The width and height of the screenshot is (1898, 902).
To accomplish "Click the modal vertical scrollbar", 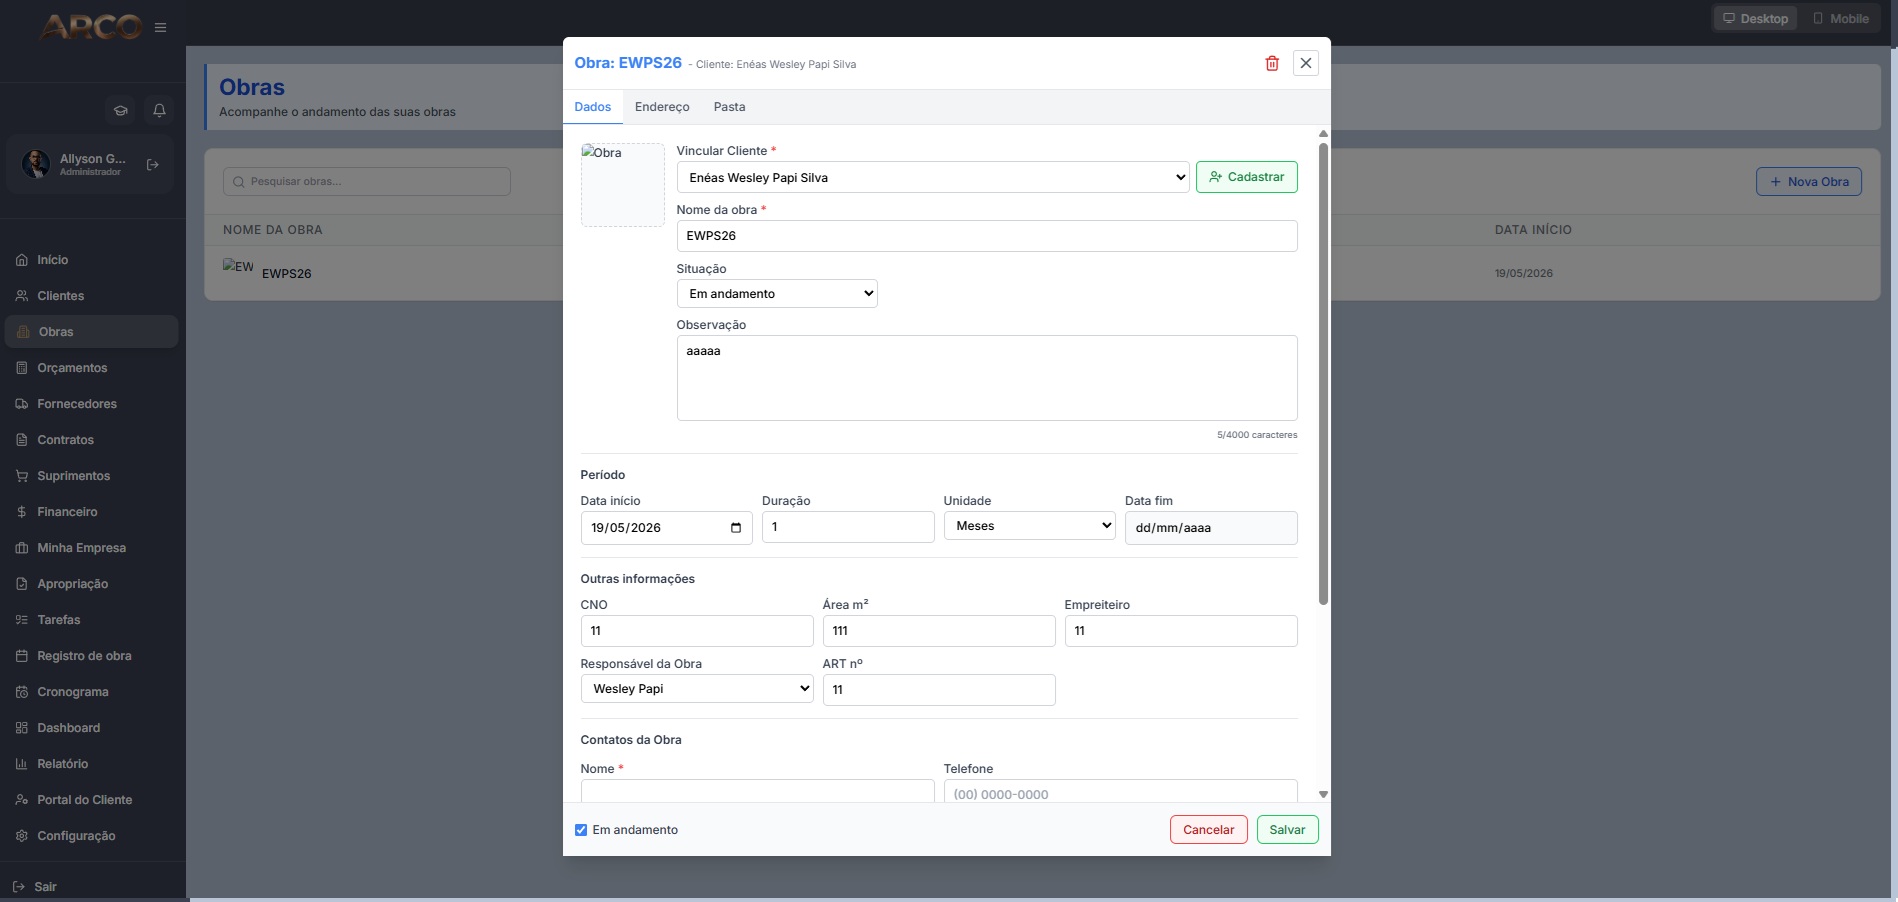I will tap(1323, 374).
